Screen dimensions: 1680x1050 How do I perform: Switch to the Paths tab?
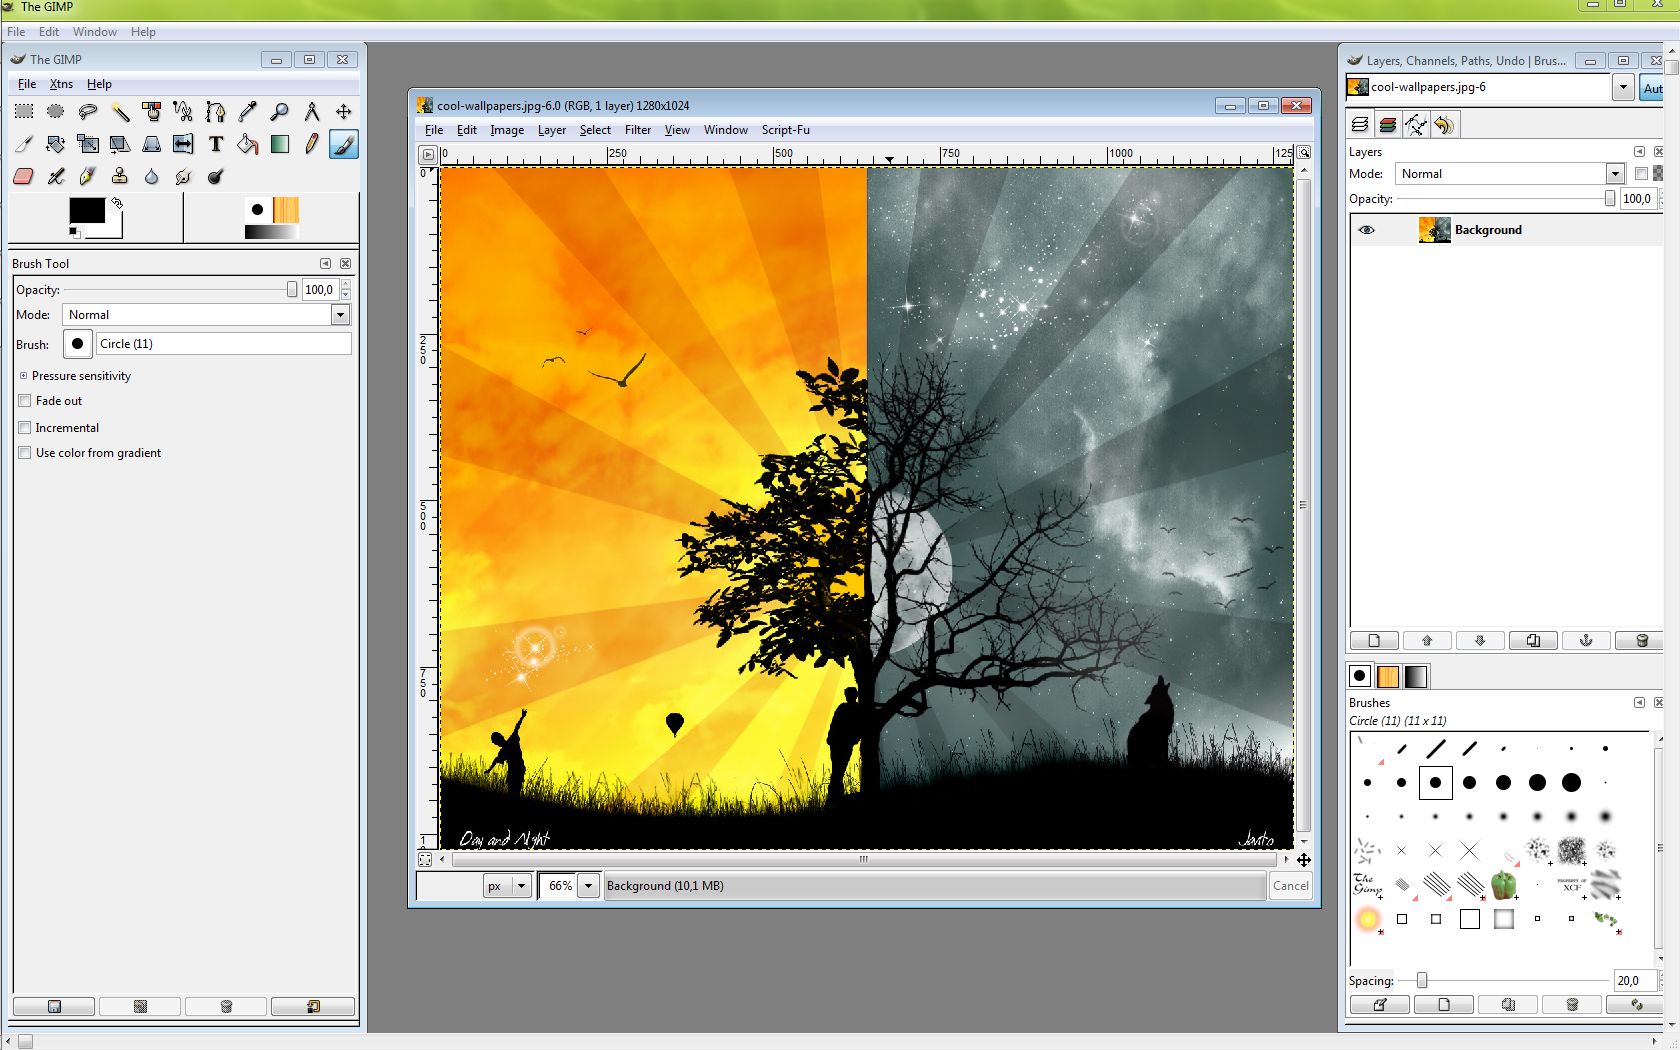pyautogui.click(x=1416, y=125)
